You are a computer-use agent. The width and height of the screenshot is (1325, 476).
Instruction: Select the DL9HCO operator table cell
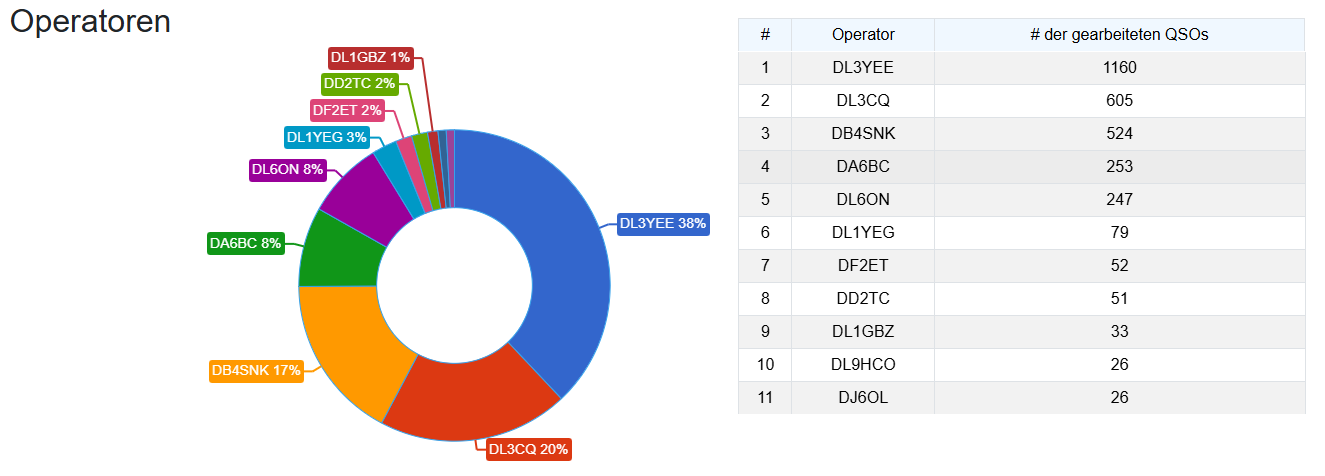click(862, 365)
